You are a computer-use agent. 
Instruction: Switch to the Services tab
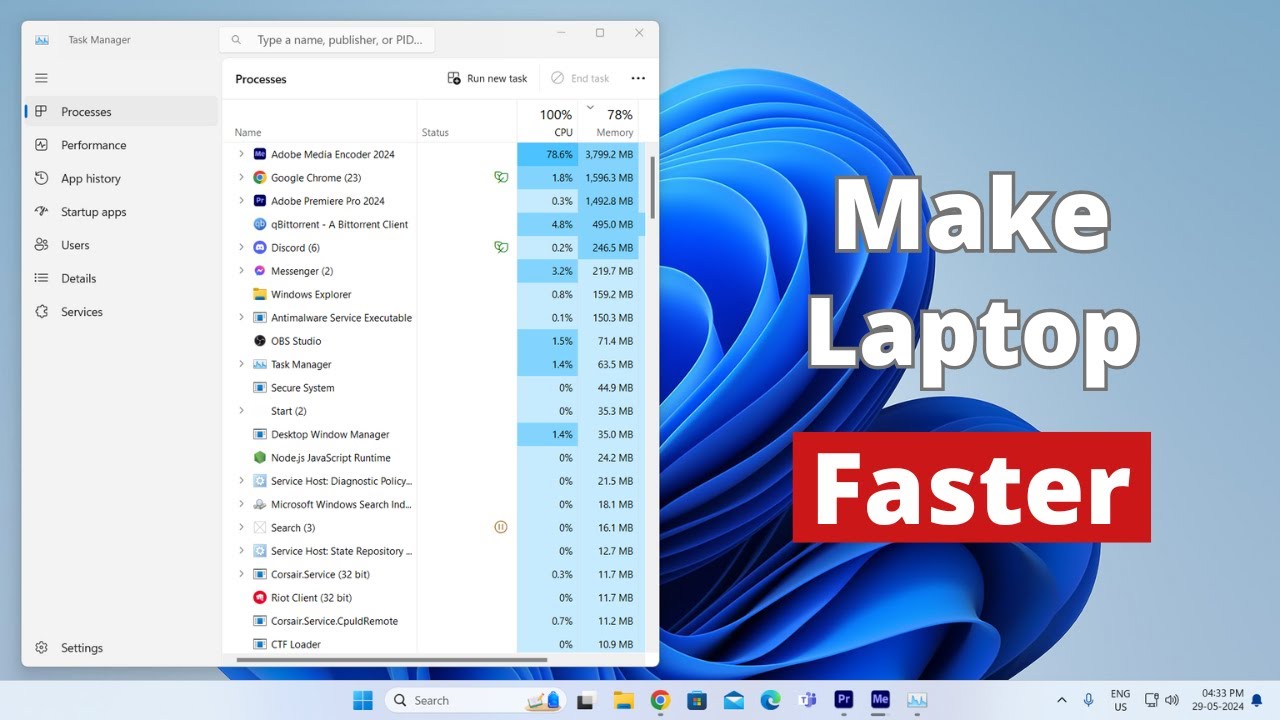click(120, 312)
